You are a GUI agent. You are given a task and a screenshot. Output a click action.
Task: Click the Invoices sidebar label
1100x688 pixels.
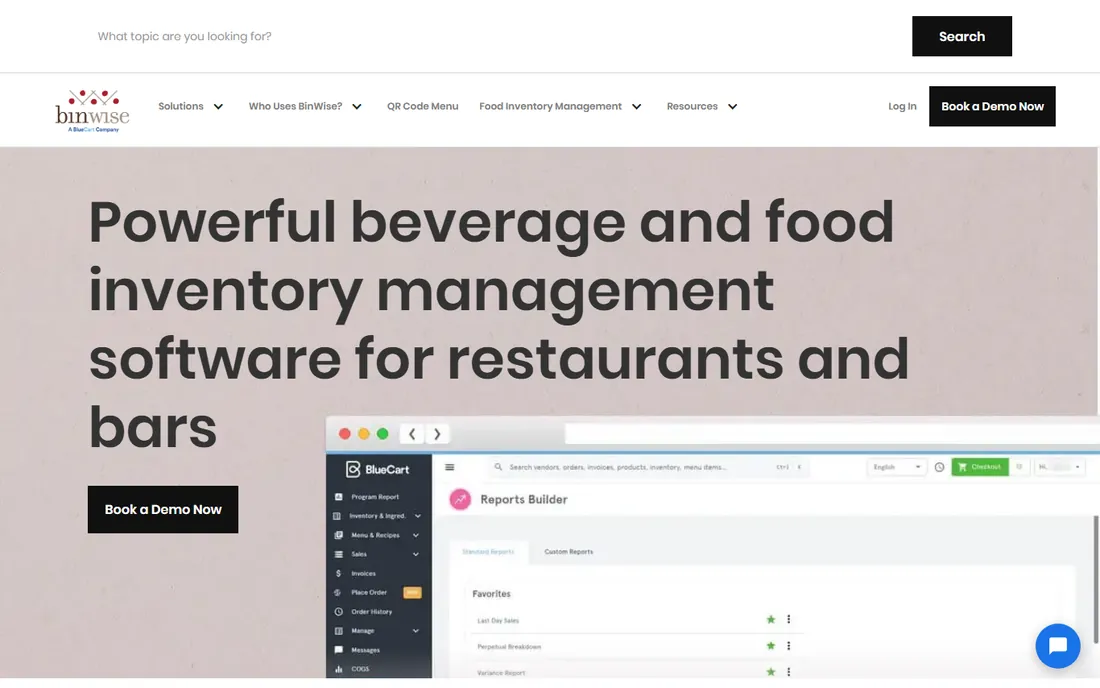click(x=363, y=573)
